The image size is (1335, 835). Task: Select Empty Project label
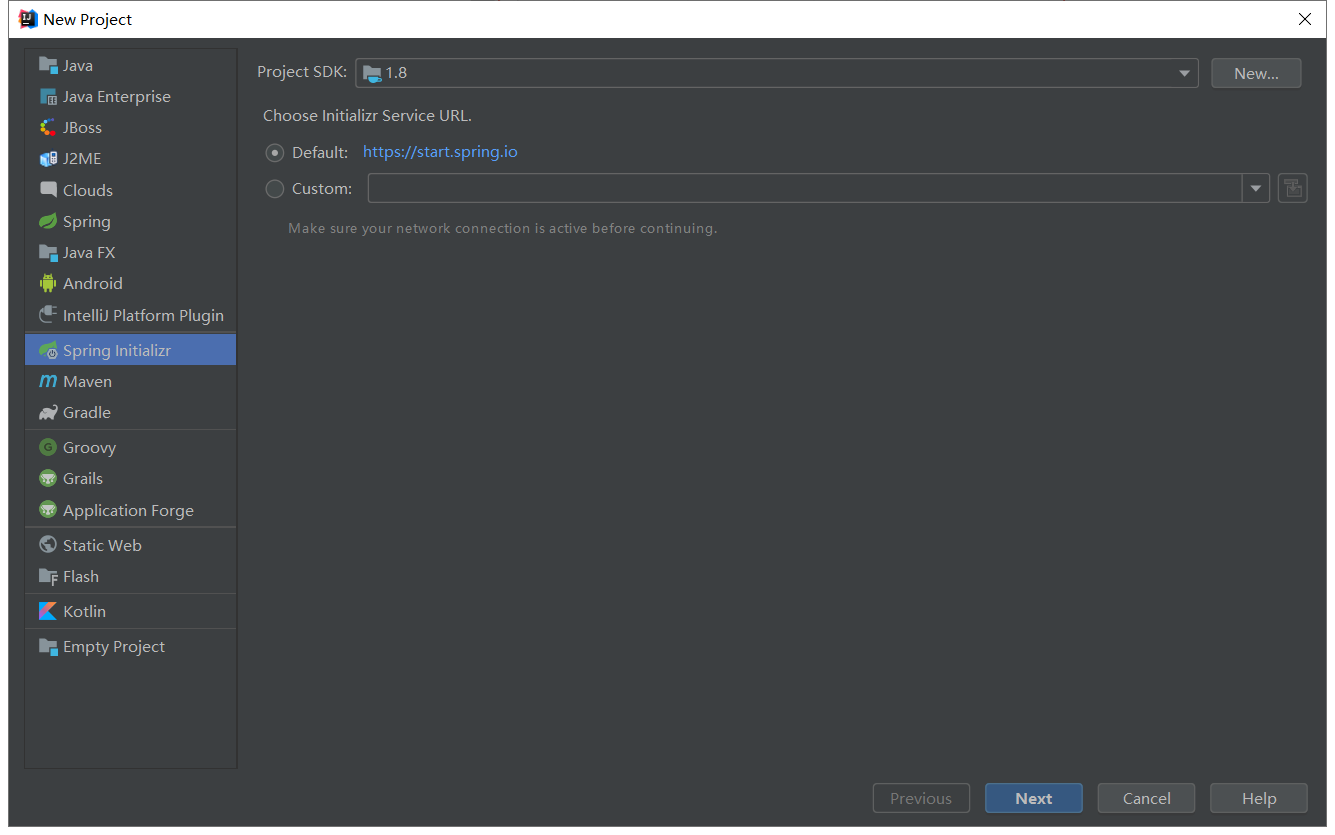[114, 647]
